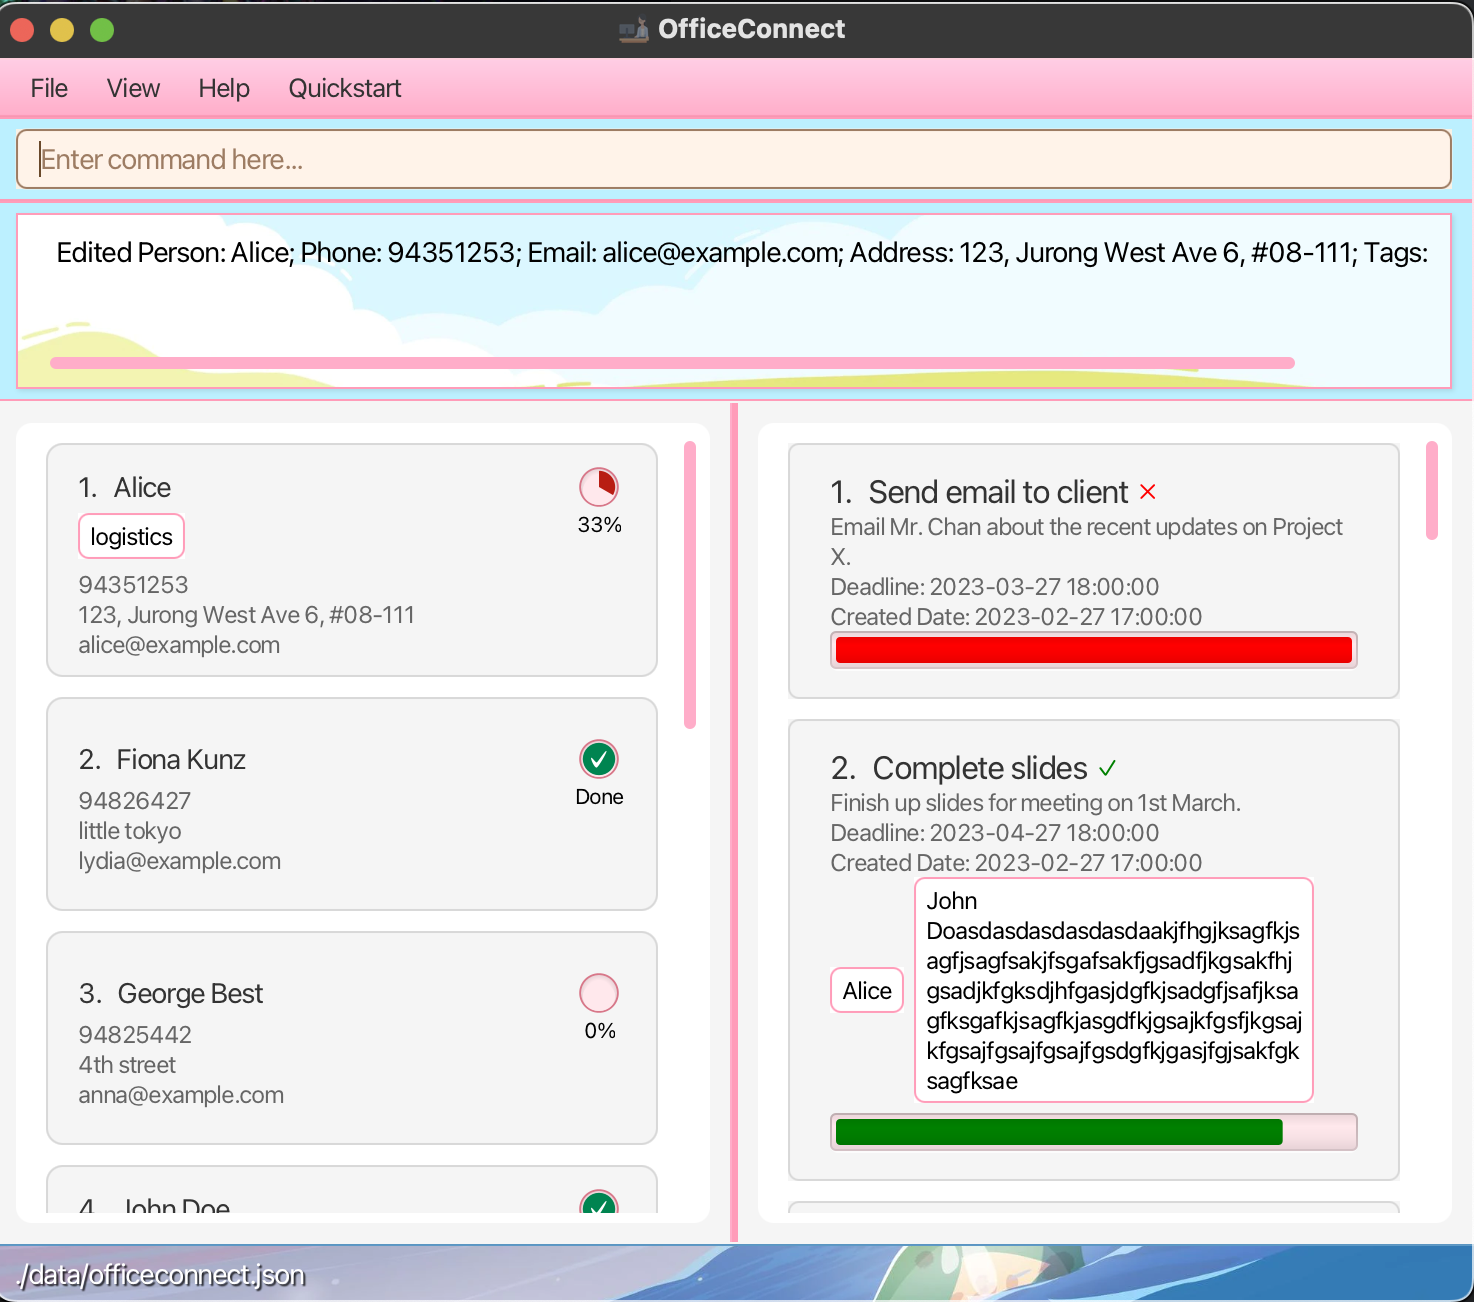Select the '3. George Best' name text

tap(171, 994)
